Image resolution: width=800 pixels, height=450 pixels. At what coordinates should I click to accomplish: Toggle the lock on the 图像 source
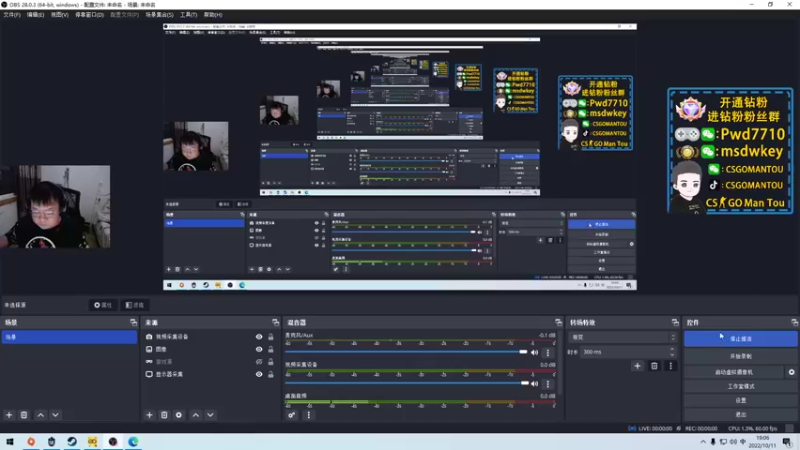coord(270,349)
